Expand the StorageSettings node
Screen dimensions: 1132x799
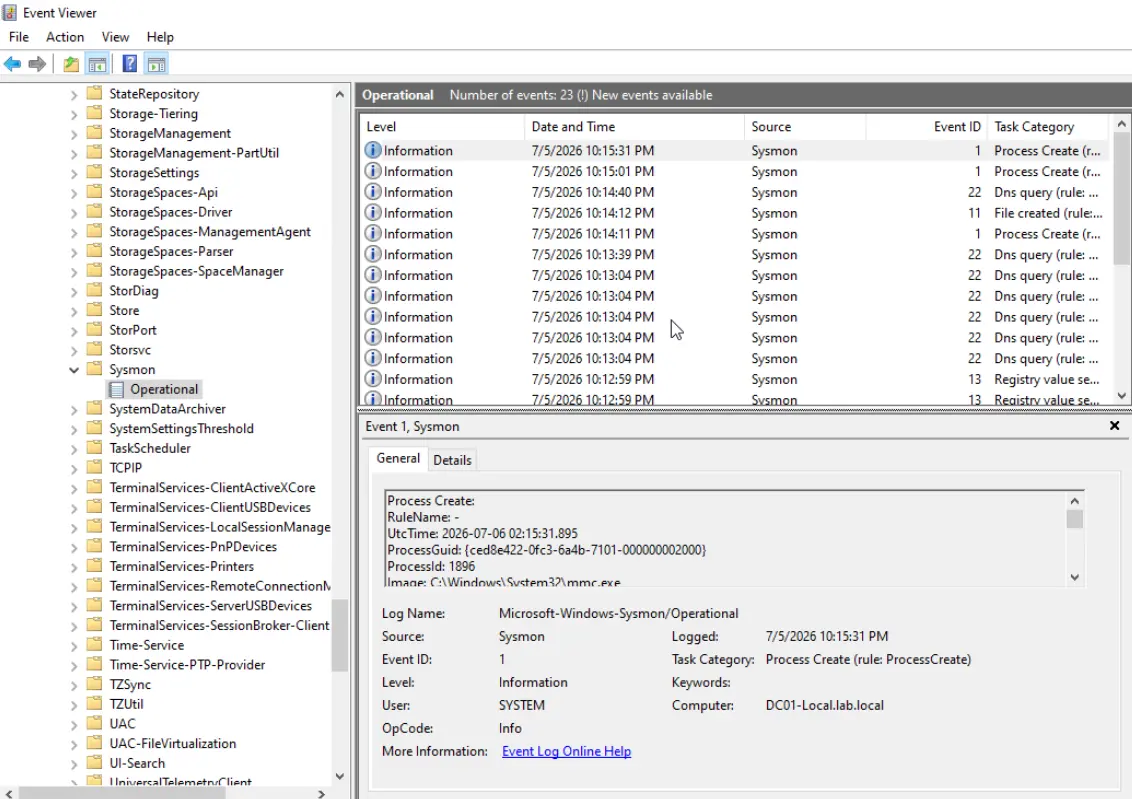tap(74, 173)
